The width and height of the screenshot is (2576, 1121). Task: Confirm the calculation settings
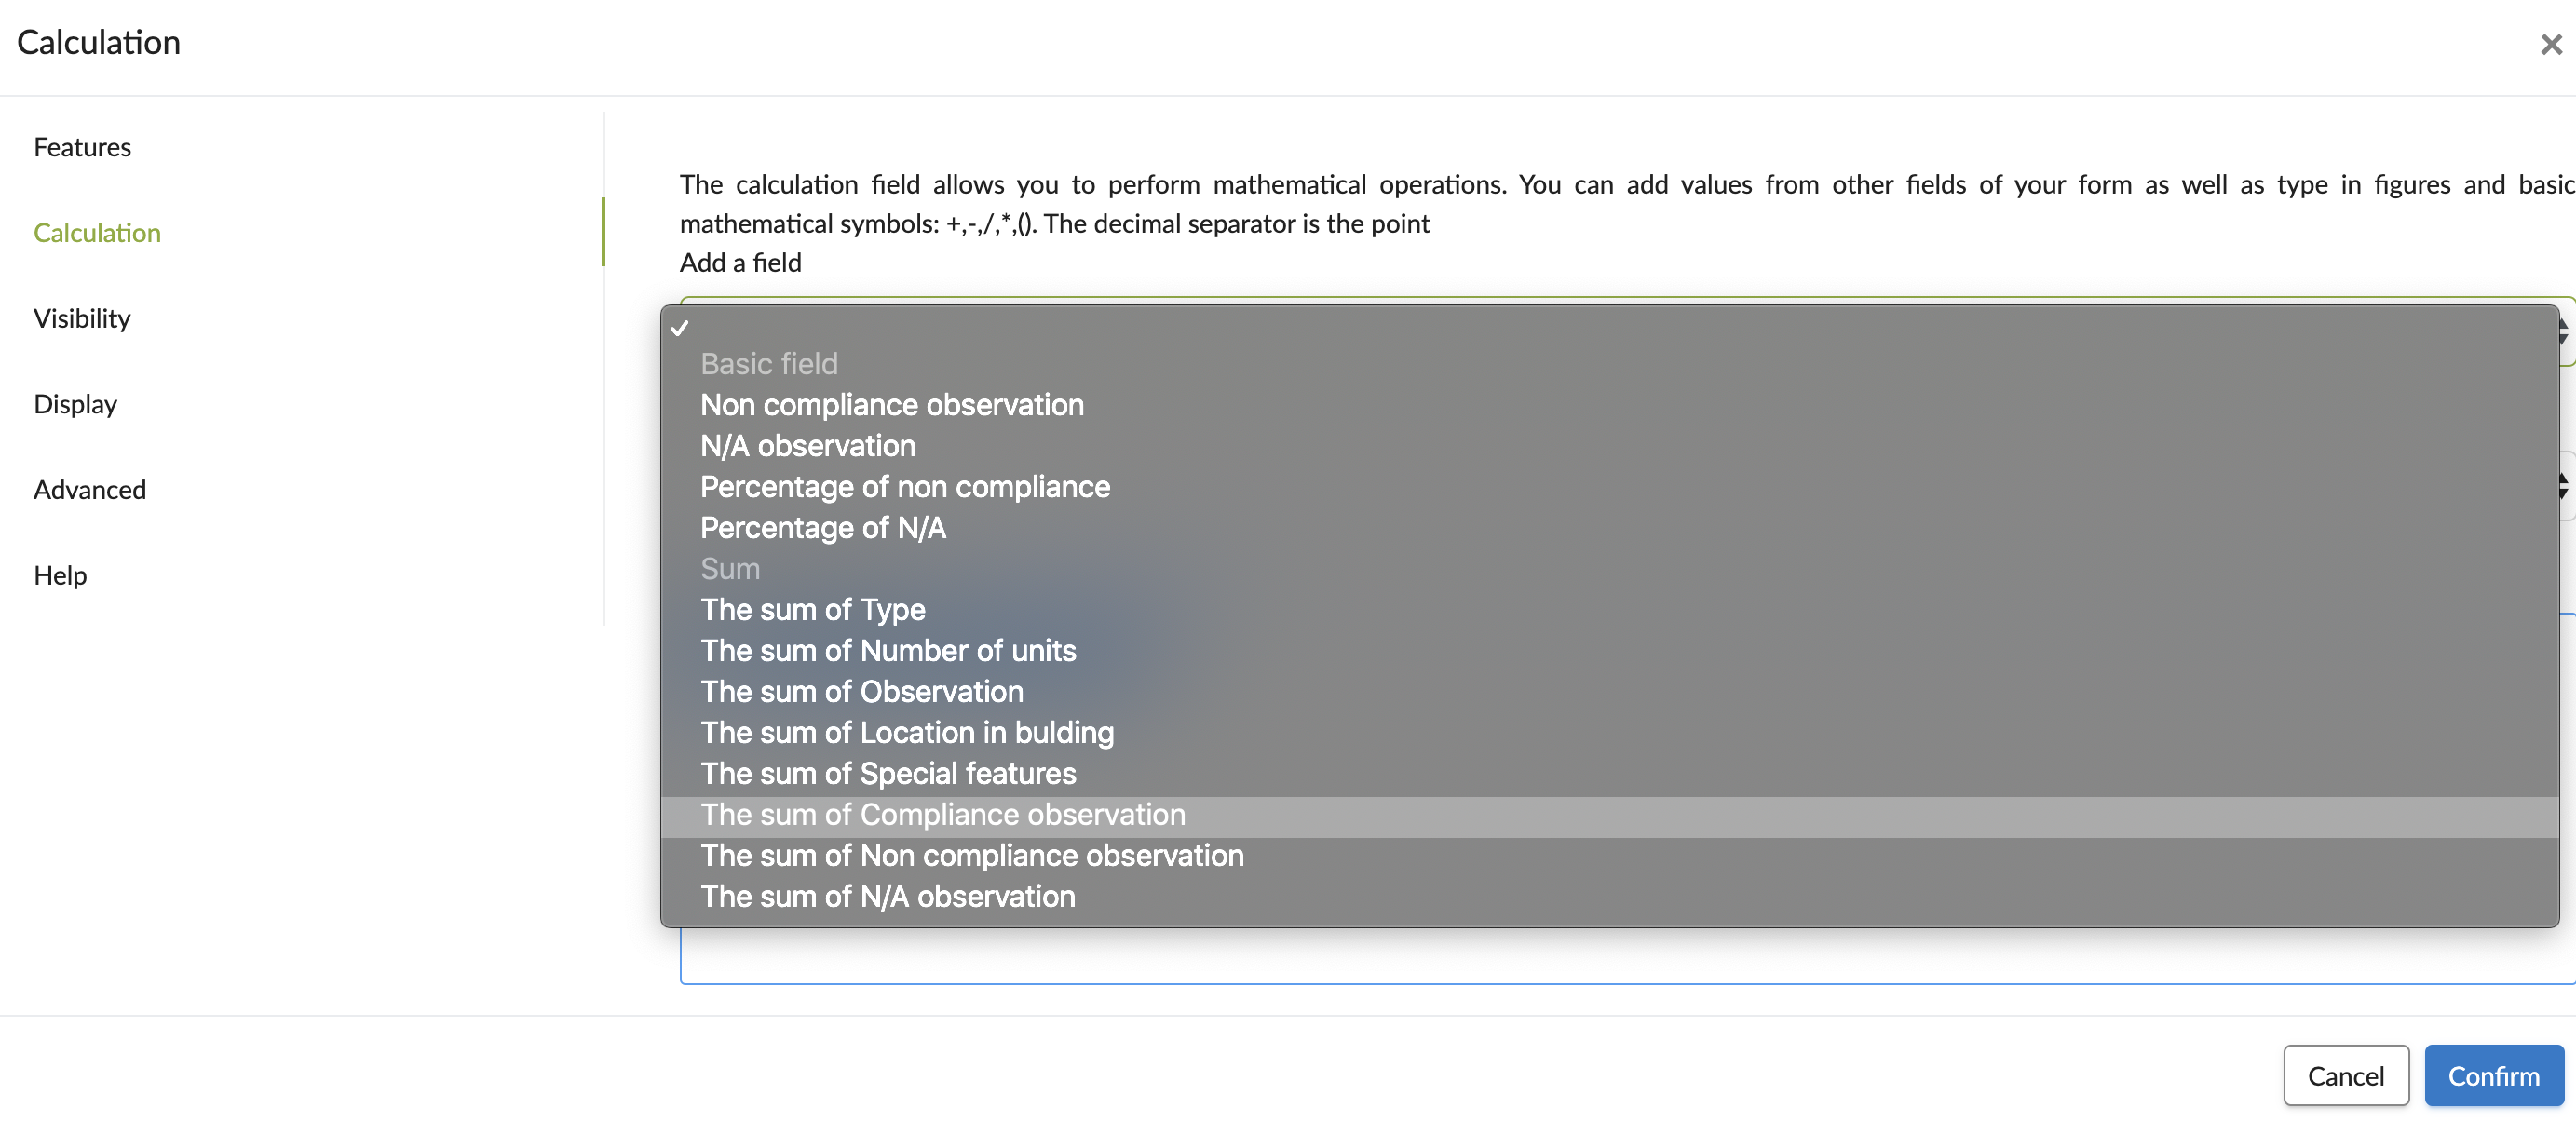(x=2493, y=1076)
